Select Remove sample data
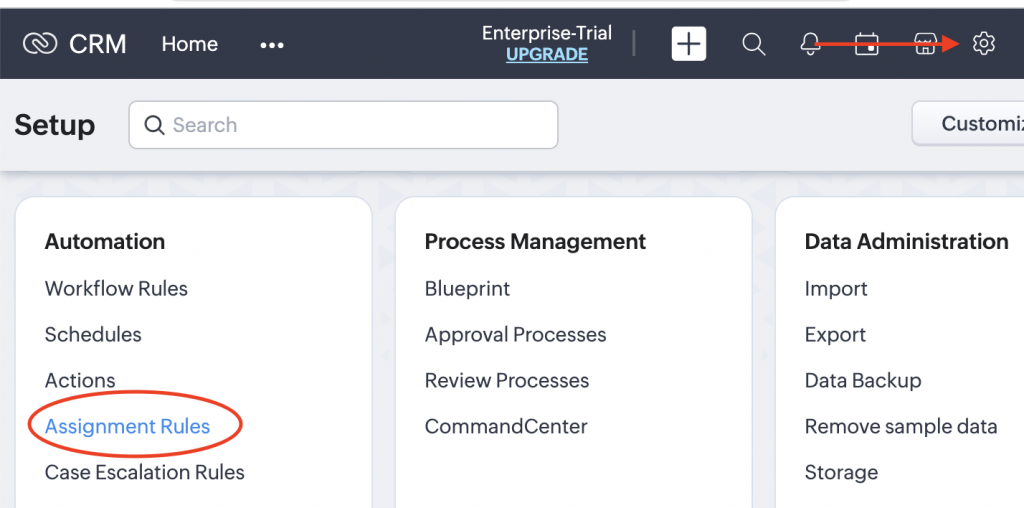 click(x=901, y=426)
